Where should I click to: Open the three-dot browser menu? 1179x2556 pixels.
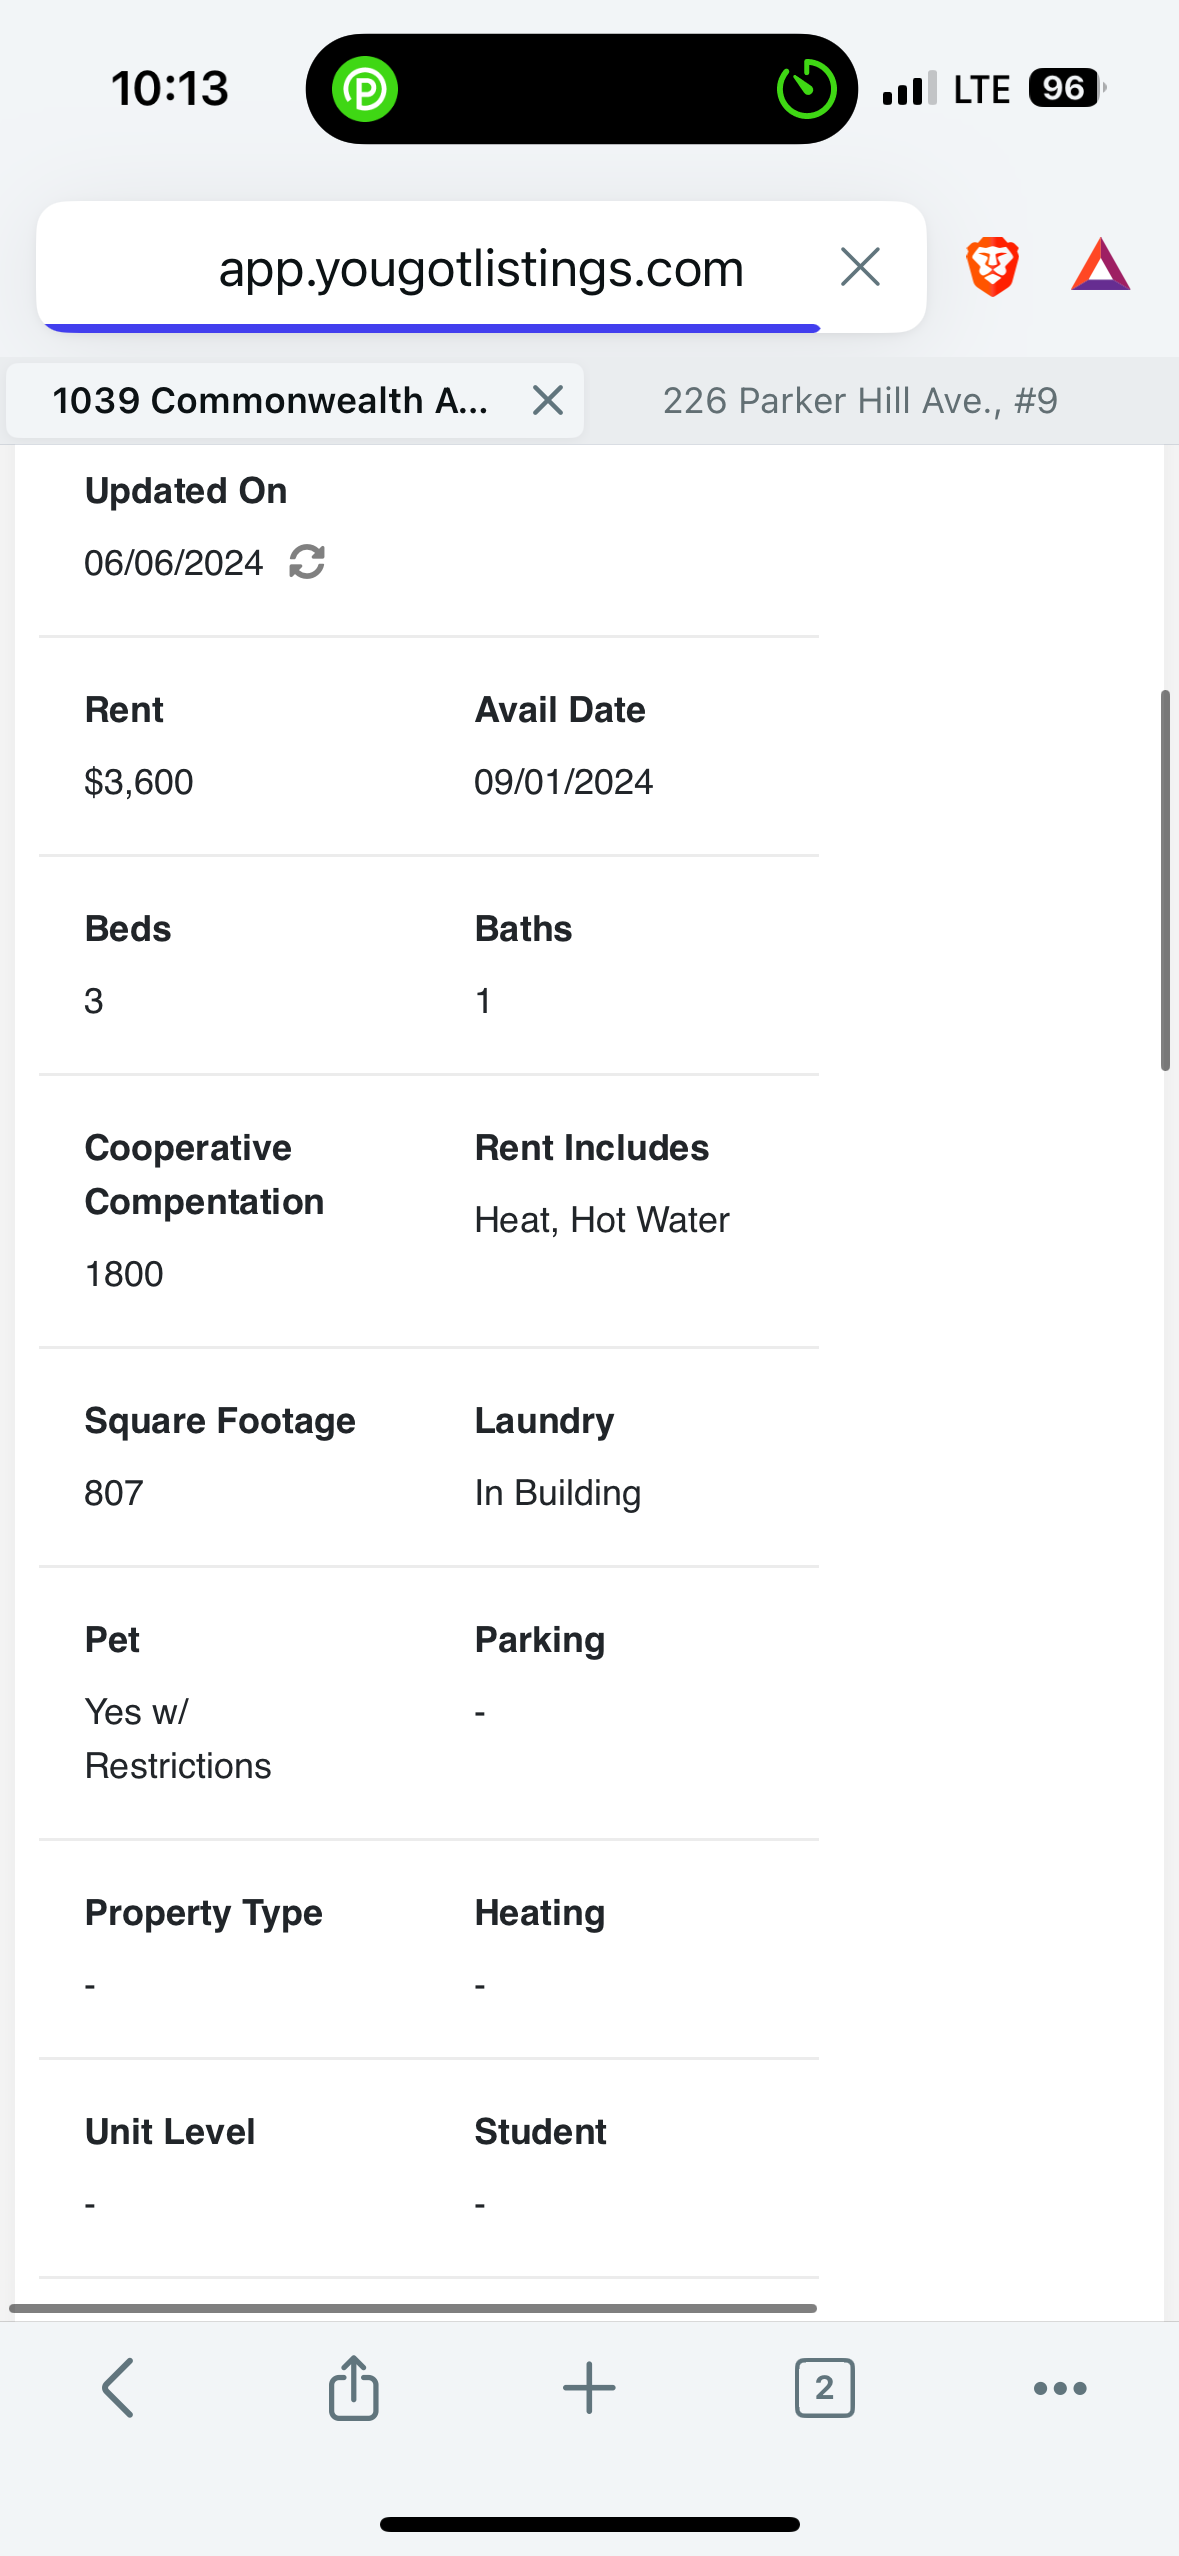coord(1060,2388)
